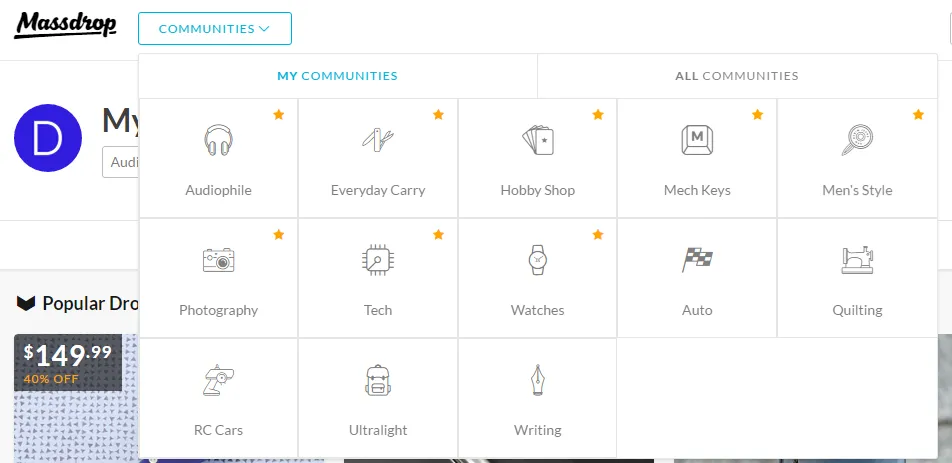The width and height of the screenshot is (952, 463).
Task: Toggle the Tech community star
Action: tap(438, 235)
